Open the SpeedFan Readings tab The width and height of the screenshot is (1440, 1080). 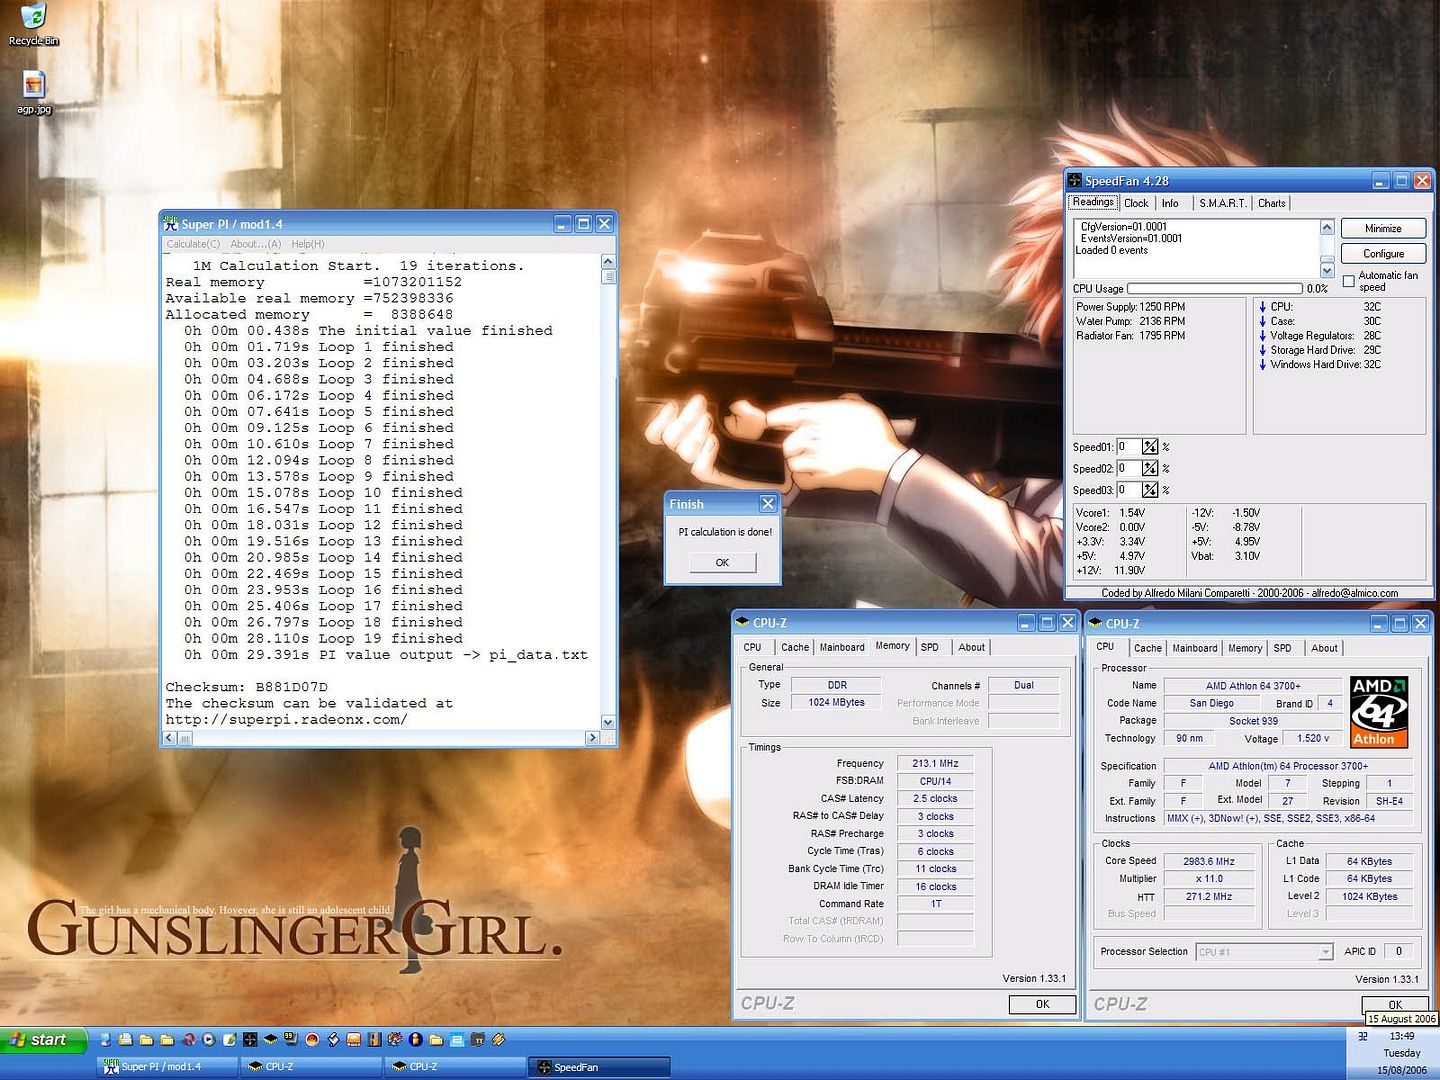(x=1093, y=202)
